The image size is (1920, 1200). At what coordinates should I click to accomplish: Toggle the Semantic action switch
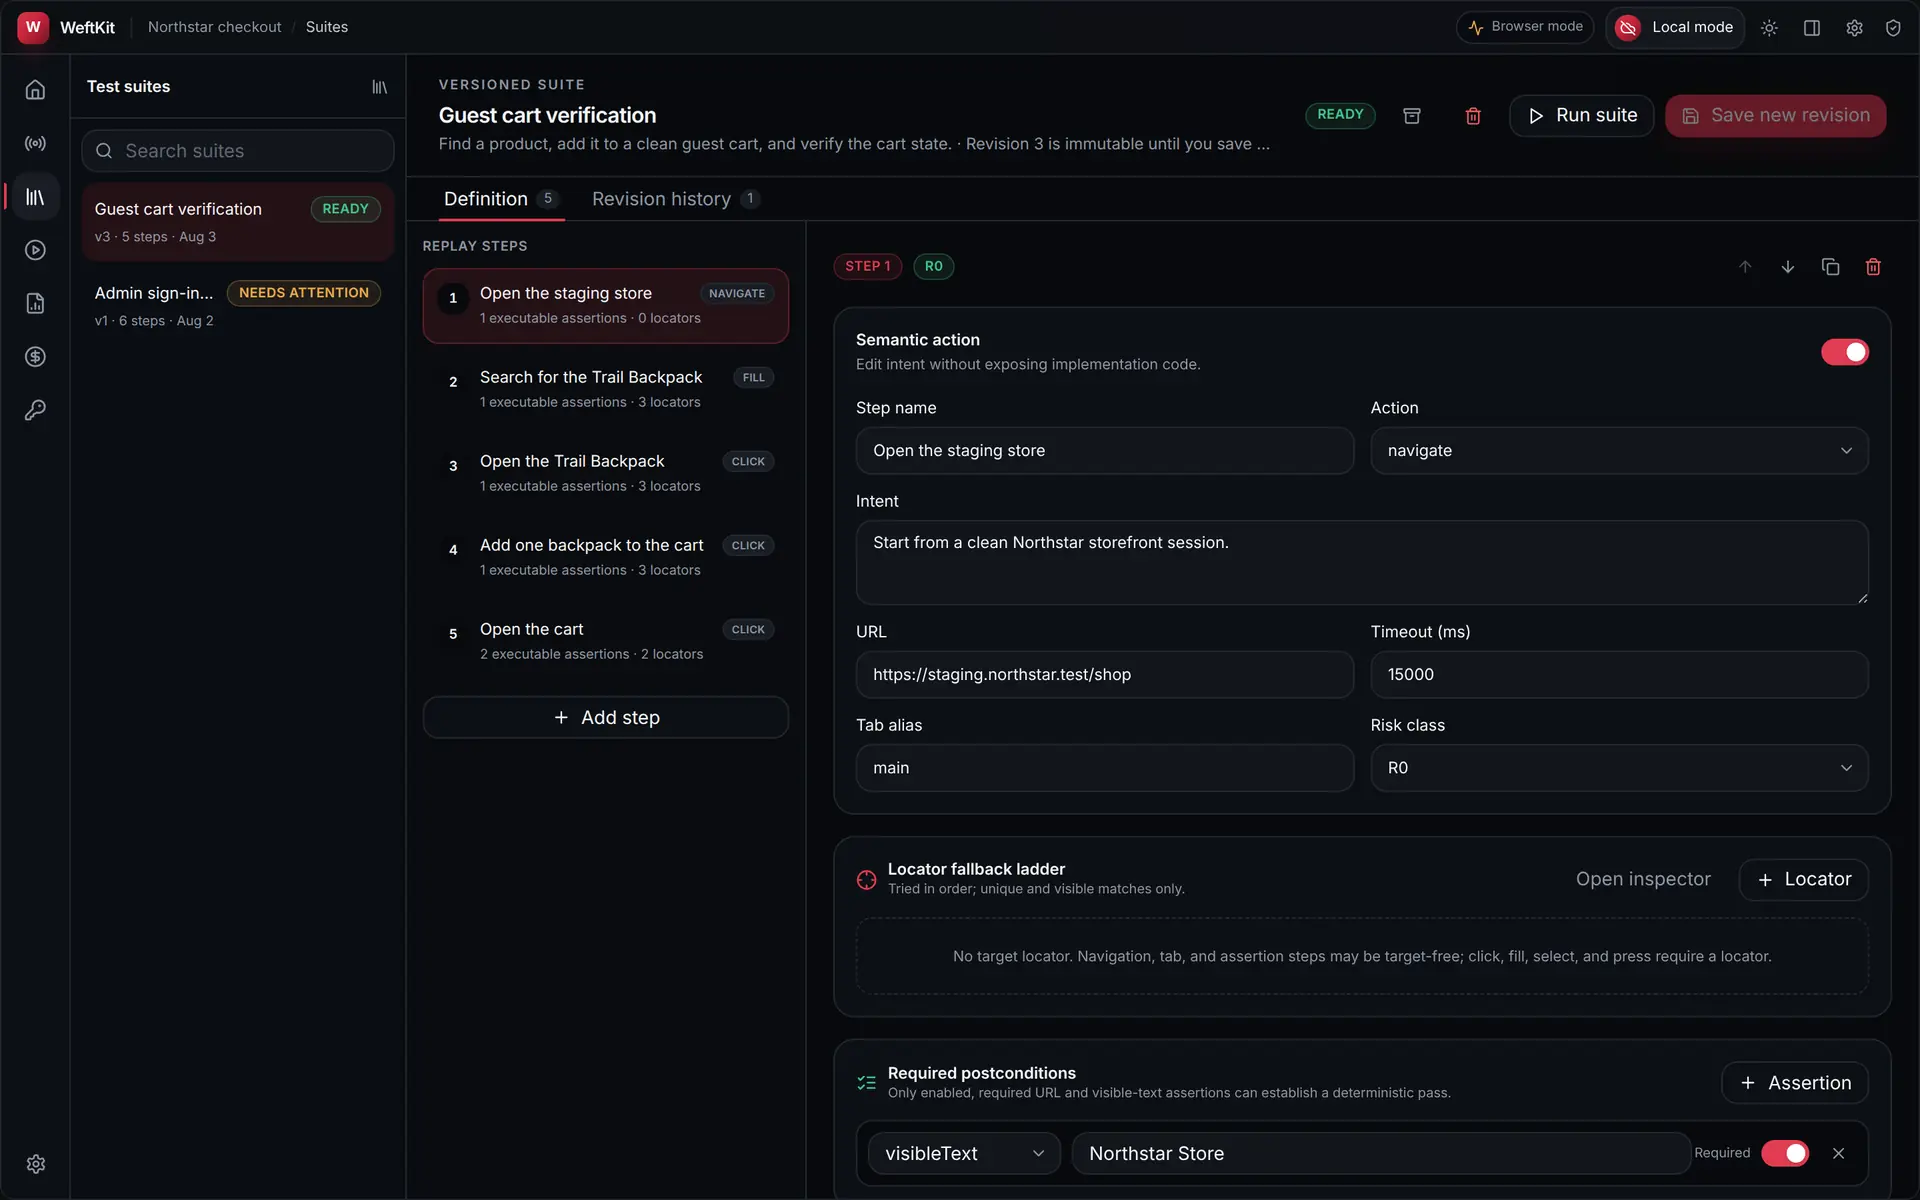click(x=1844, y=352)
